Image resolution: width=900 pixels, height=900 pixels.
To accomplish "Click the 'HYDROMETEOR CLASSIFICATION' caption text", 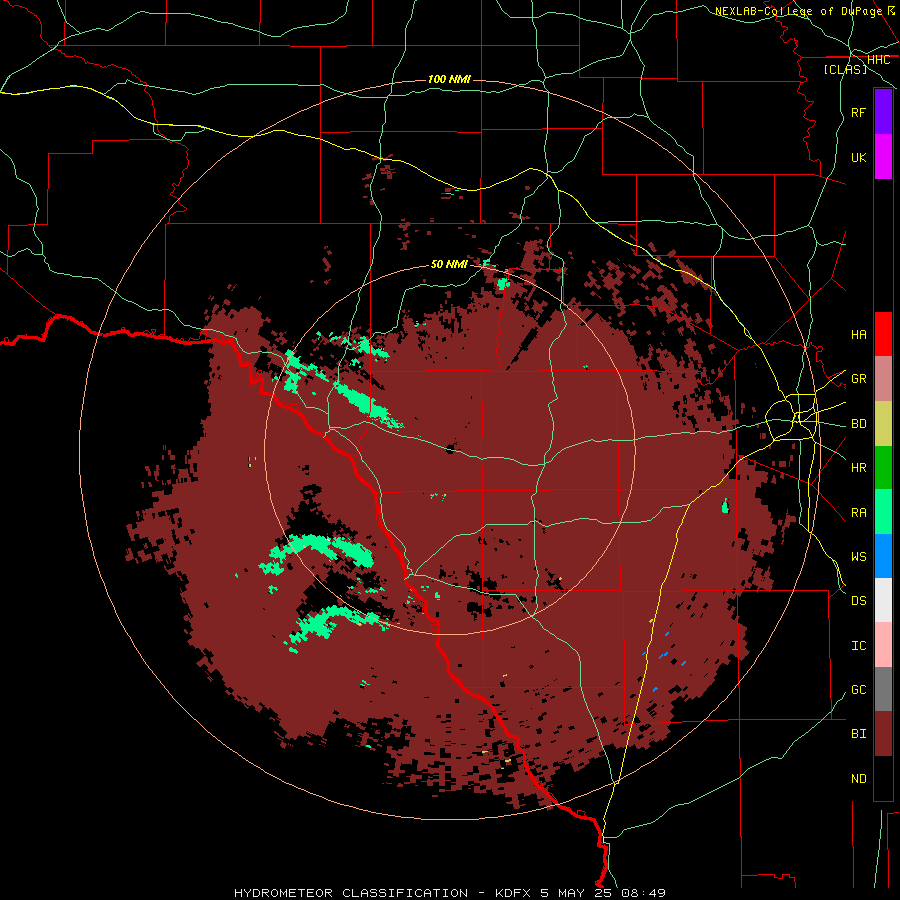I will (351, 893).
